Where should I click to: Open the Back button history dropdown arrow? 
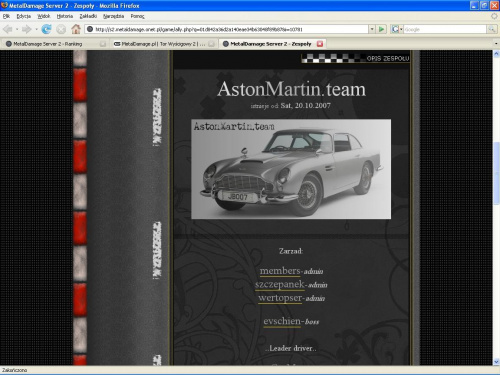pos(17,29)
